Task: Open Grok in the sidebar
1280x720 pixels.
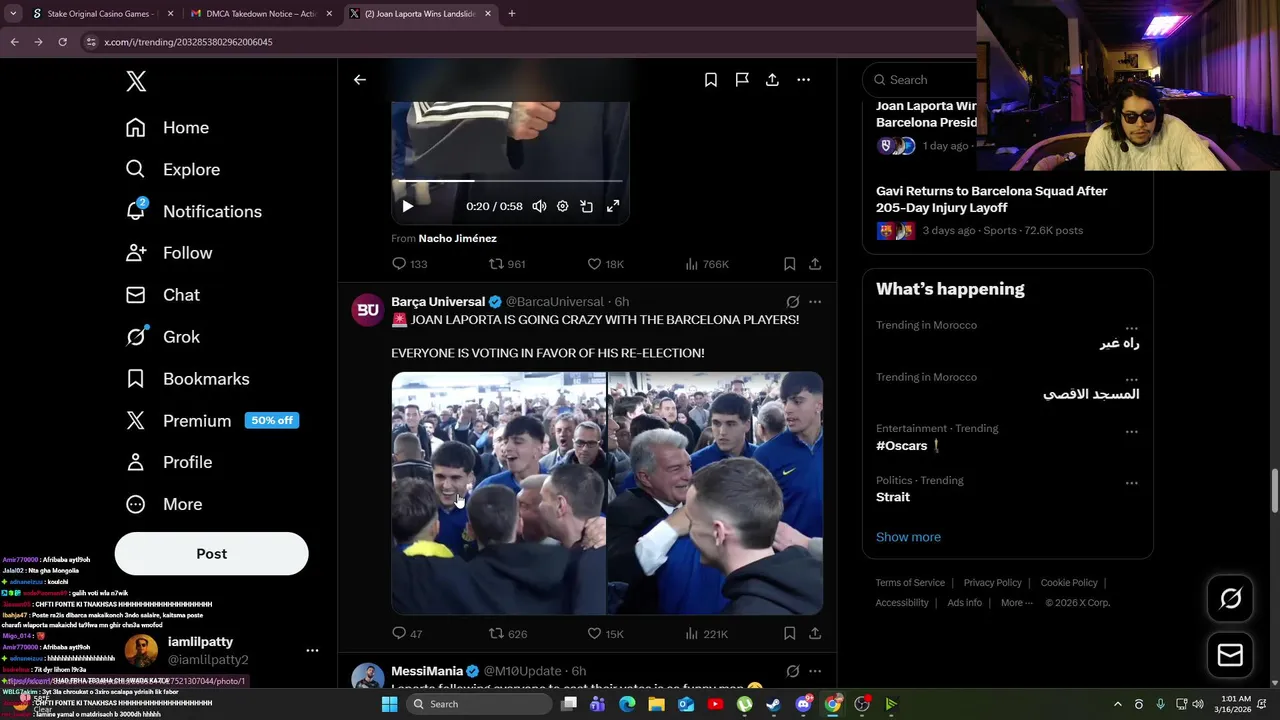Action: pos(163,337)
